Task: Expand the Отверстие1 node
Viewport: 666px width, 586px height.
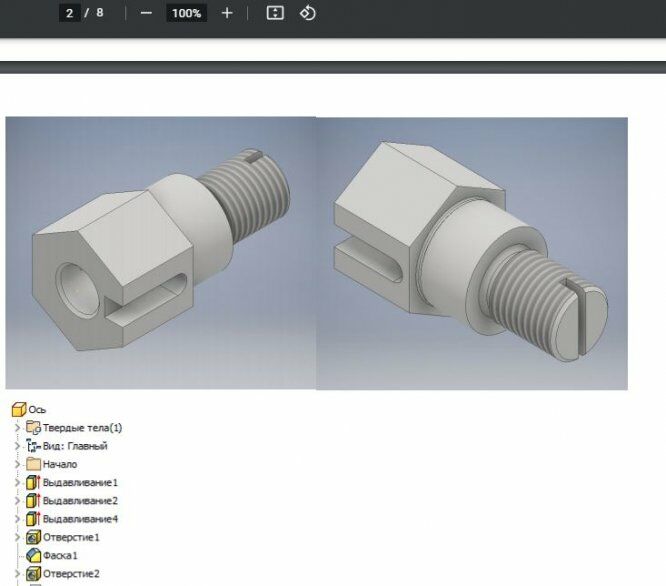Action: pos(17,537)
